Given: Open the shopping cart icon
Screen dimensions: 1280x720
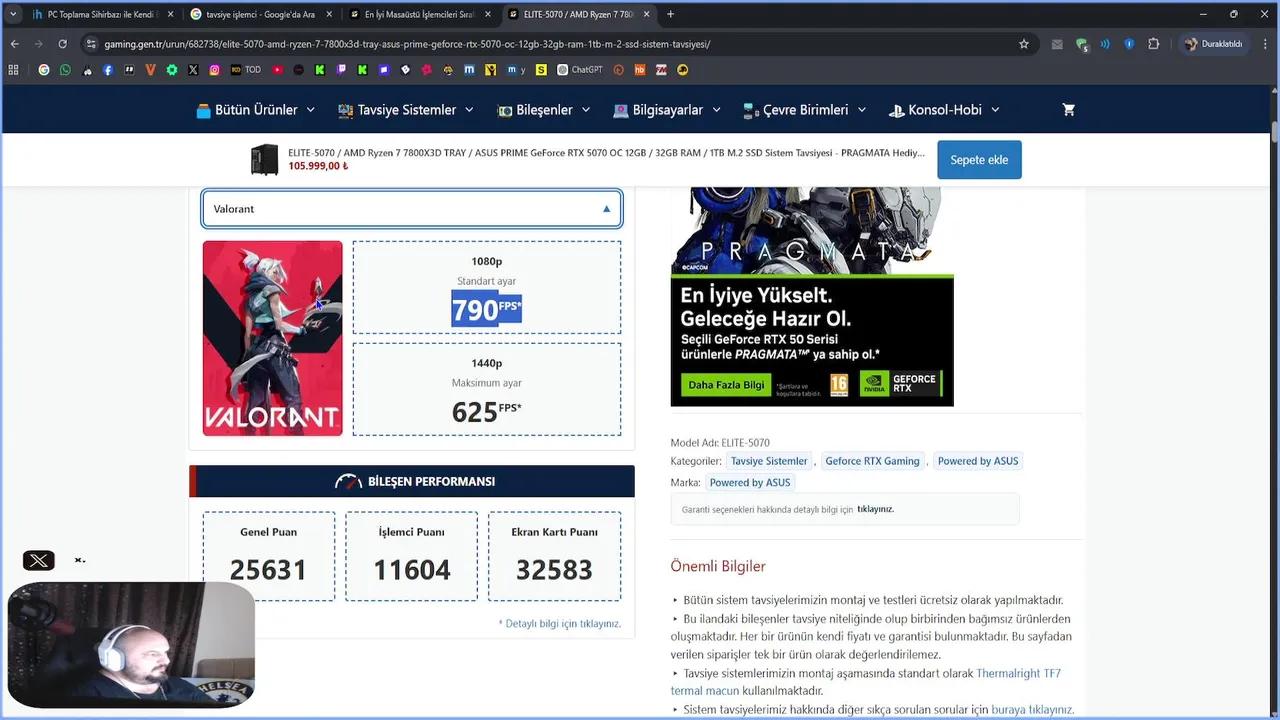Looking at the screenshot, I should pyautogui.click(x=1068, y=110).
